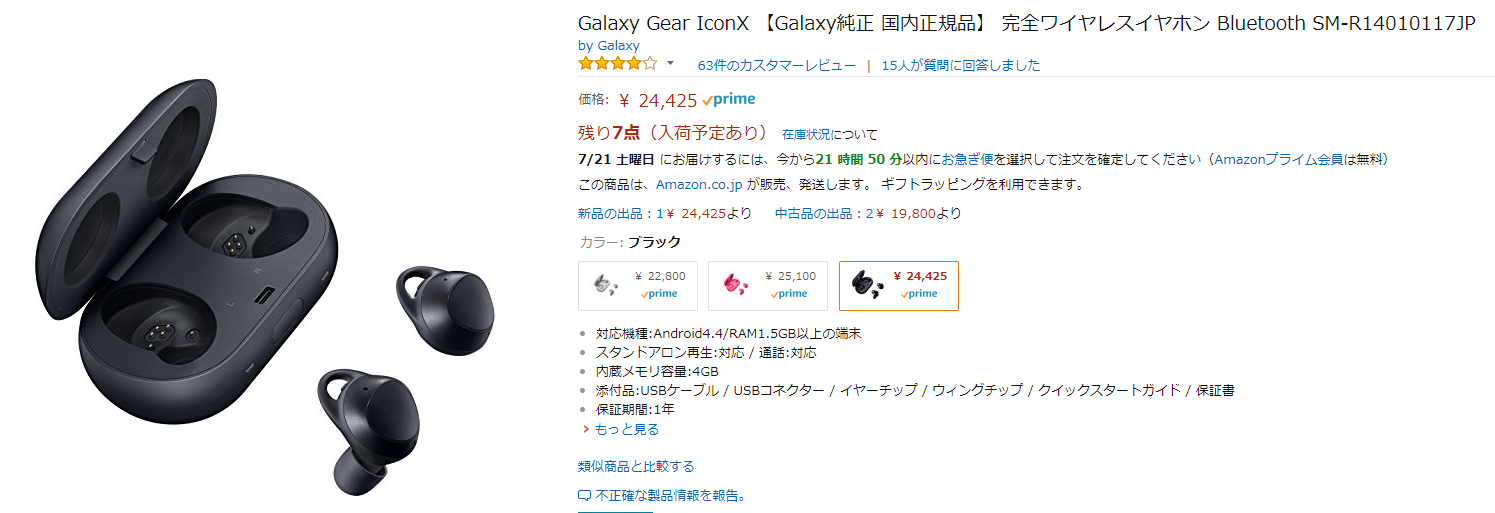Open the 15人が質問に回答しました link
This screenshot has width=1495, height=513.
click(x=960, y=65)
